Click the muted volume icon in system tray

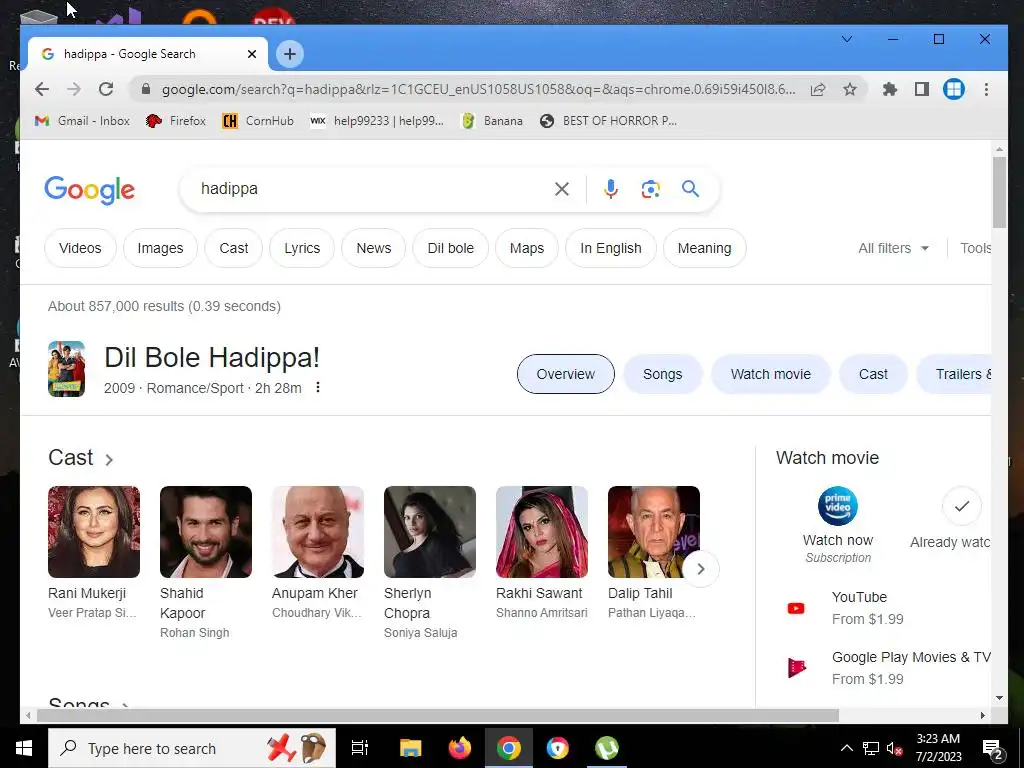click(894, 748)
